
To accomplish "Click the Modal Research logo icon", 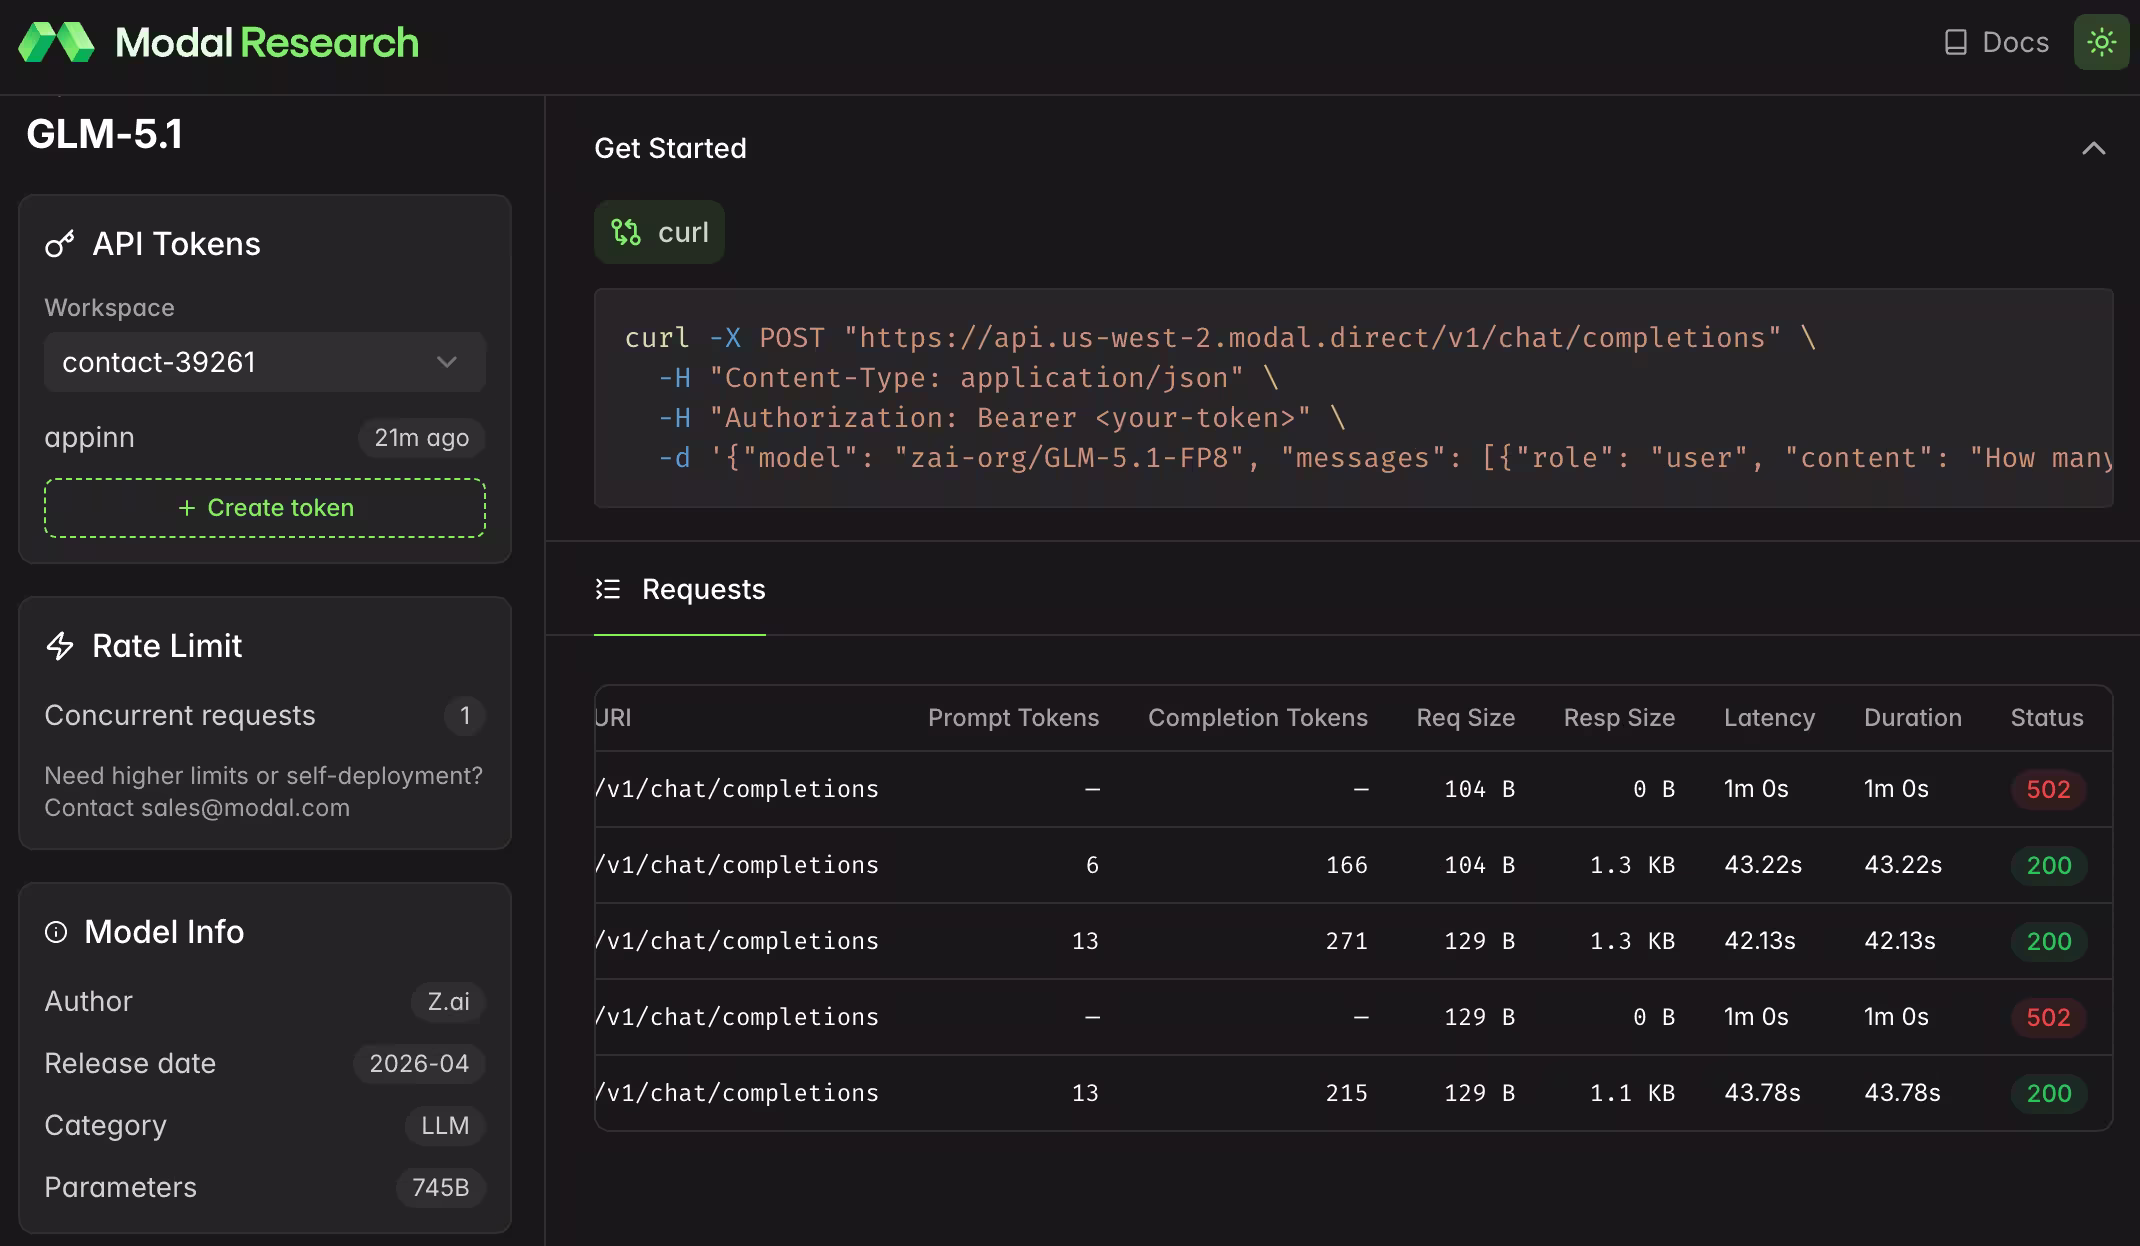I will (56, 42).
